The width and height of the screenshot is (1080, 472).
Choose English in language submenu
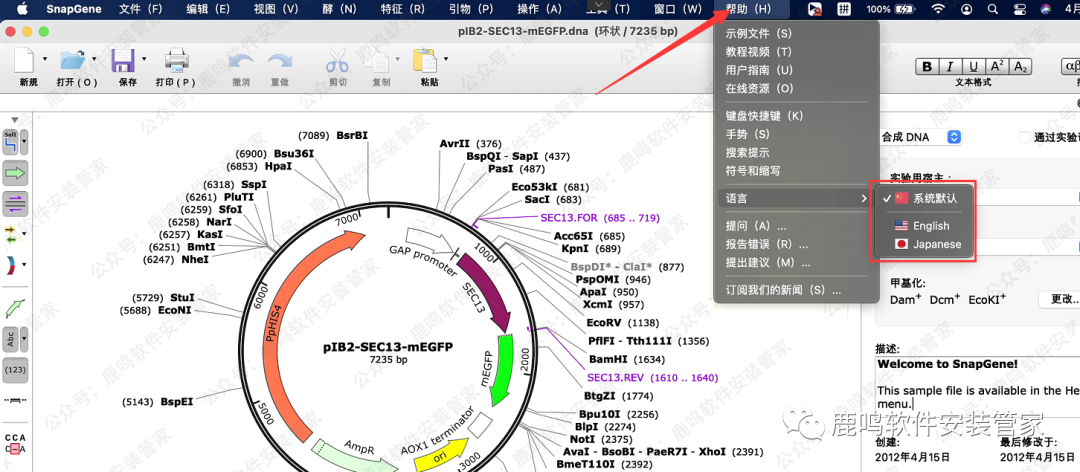tap(930, 226)
